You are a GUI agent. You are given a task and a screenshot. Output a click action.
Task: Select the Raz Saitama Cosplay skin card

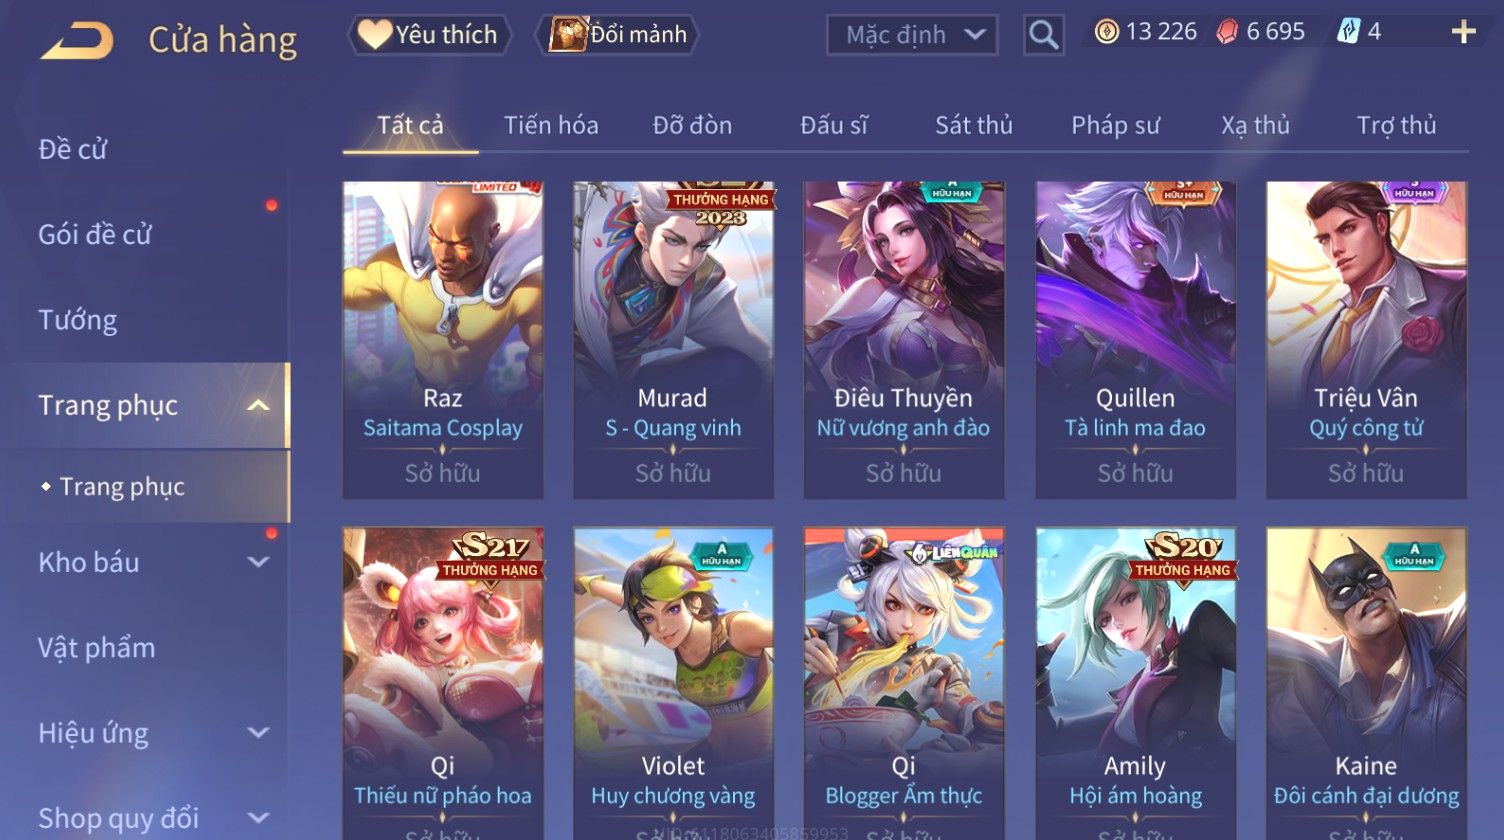pos(443,340)
